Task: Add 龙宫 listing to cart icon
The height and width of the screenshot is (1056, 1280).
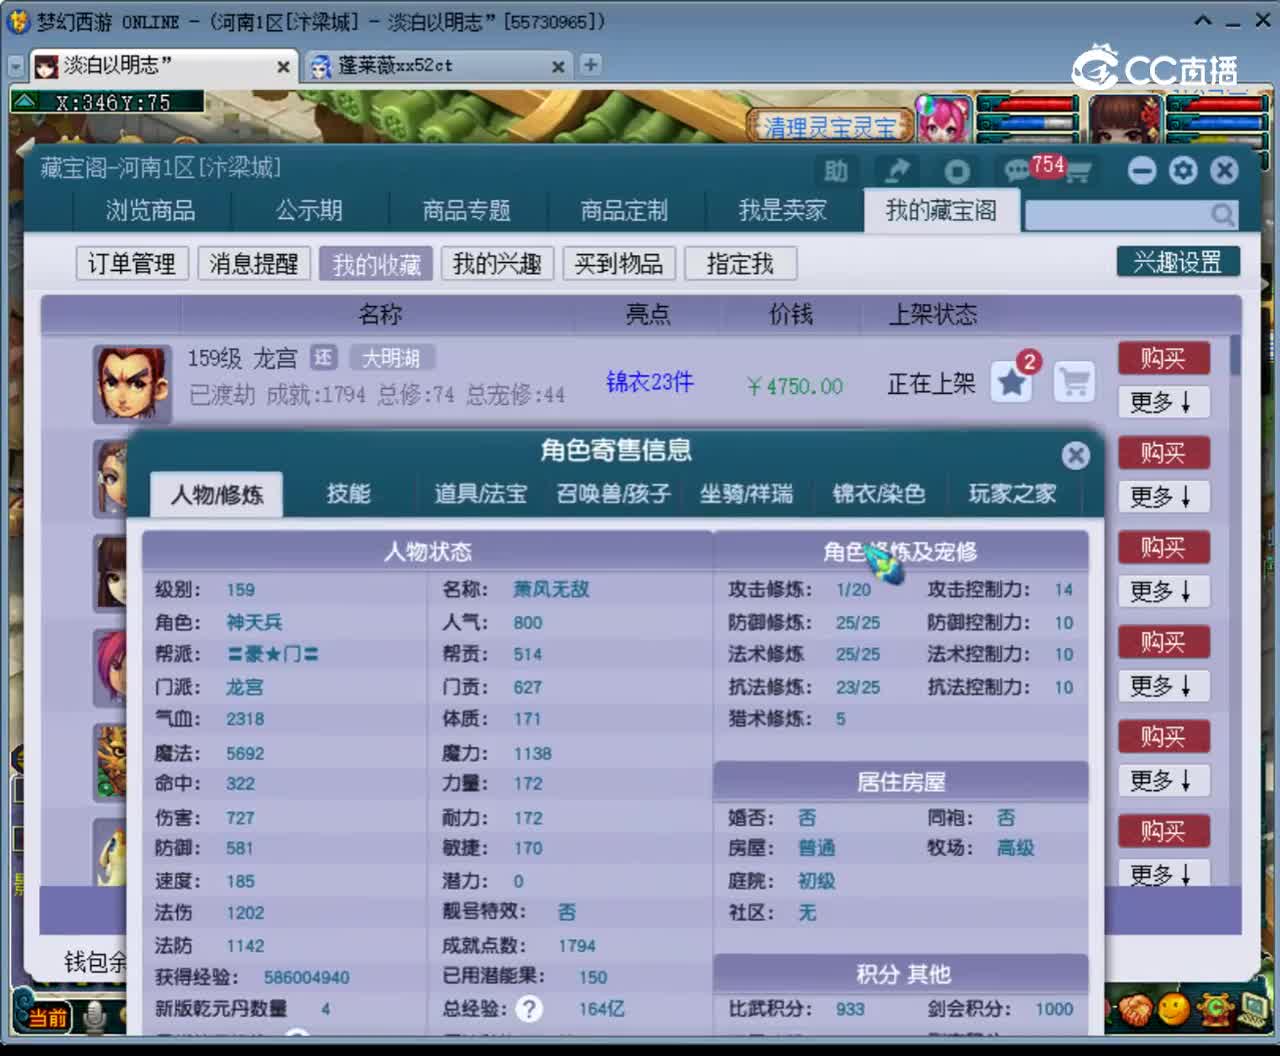Action: click(x=1075, y=383)
